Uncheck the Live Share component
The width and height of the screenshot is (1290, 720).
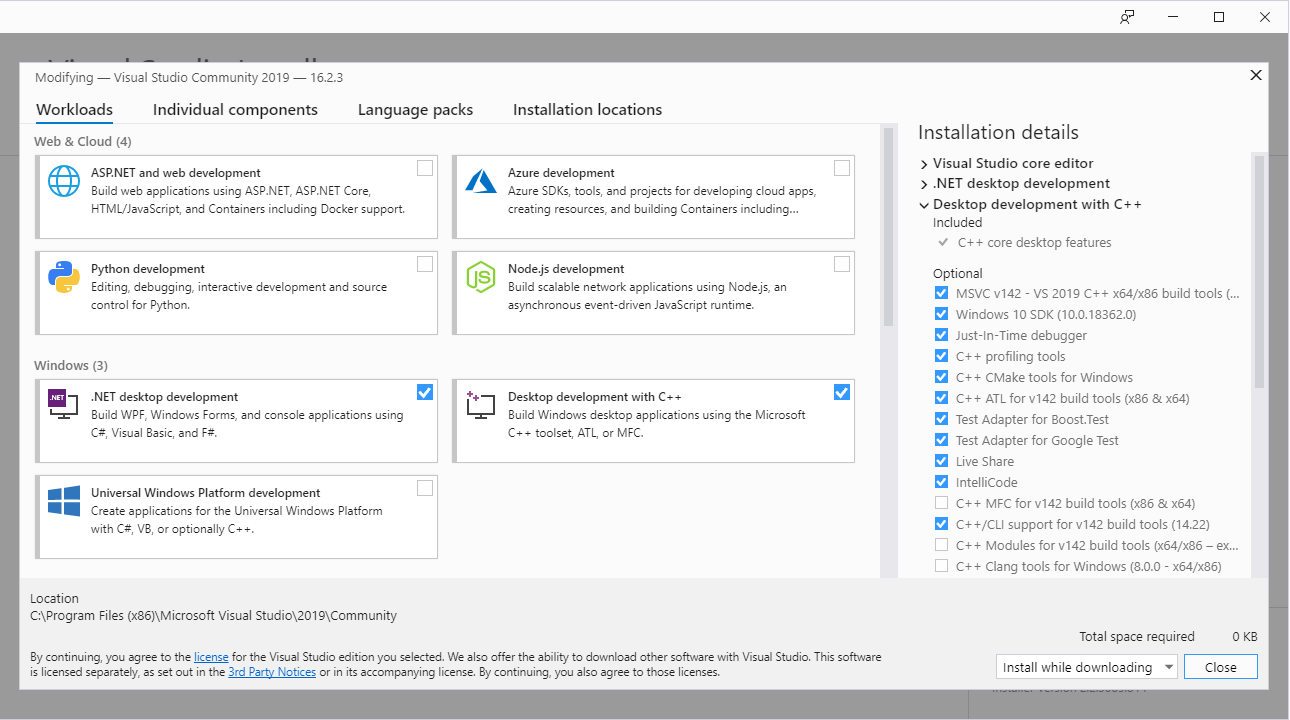[x=941, y=461]
